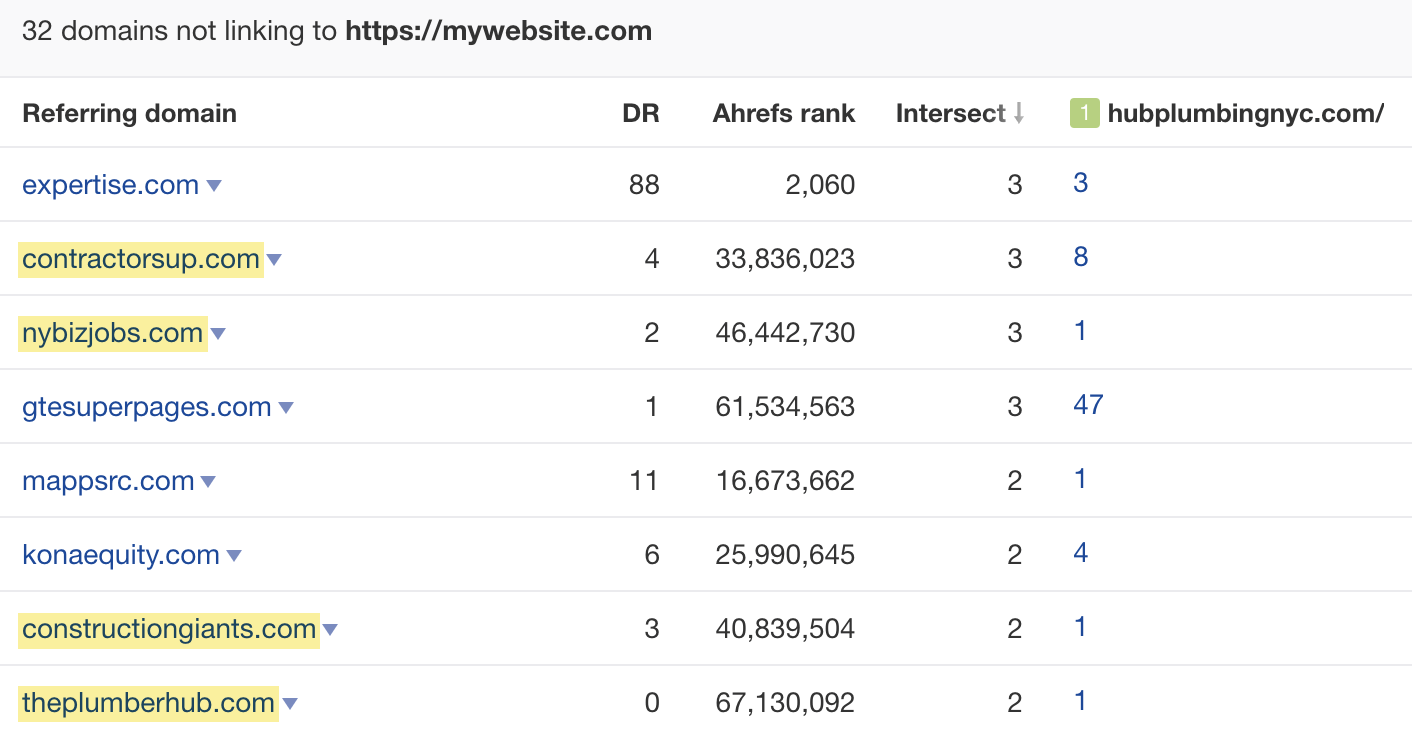
Task: Sort by the Ahrefs rank header
Action: (783, 113)
